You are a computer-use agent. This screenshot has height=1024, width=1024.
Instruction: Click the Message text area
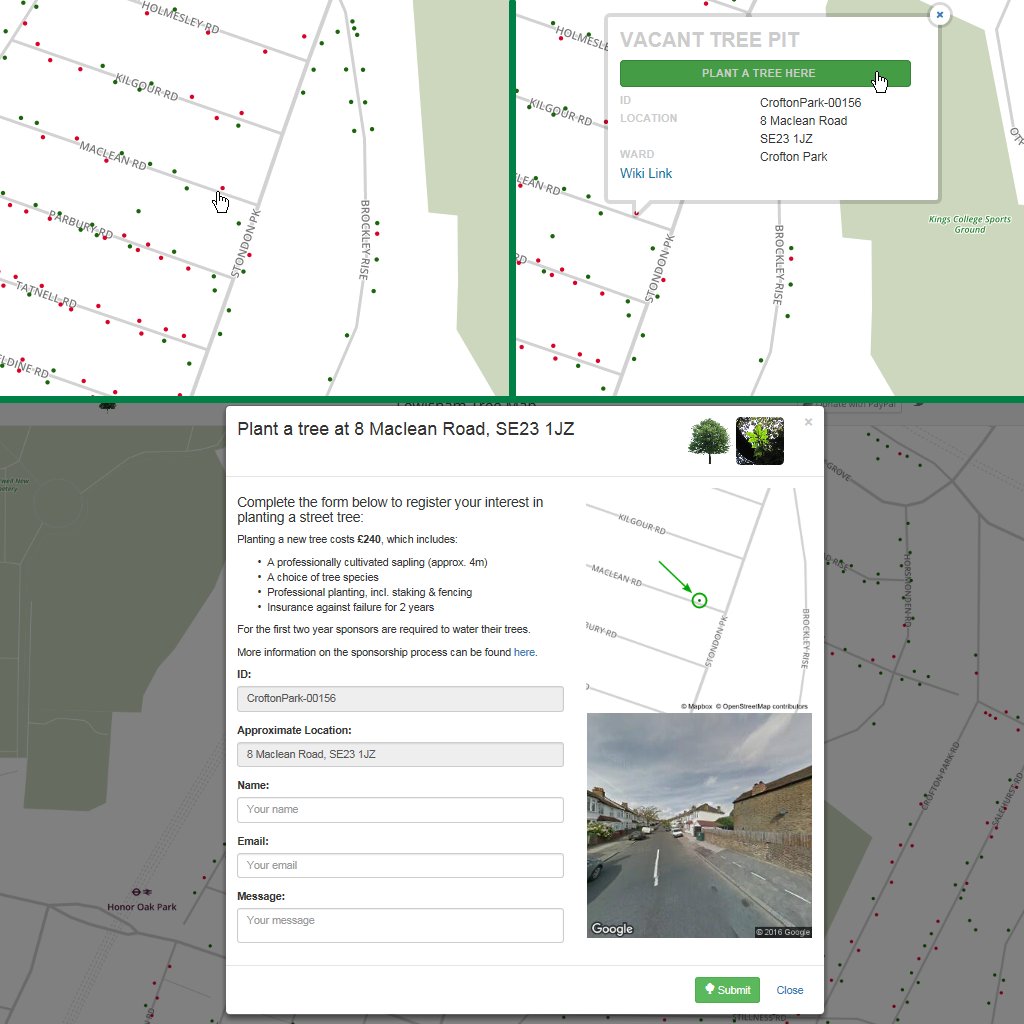[400, 925]
